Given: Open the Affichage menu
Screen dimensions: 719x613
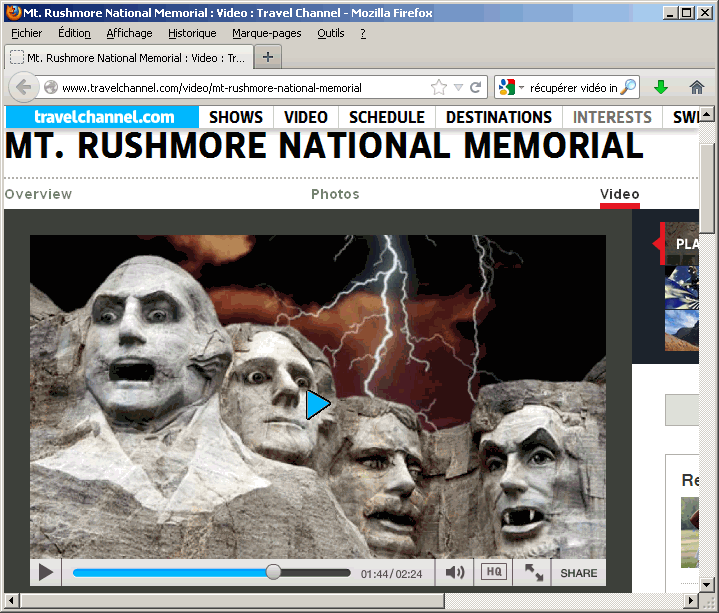Looking at the screenshot, I should tap(129, 33).
